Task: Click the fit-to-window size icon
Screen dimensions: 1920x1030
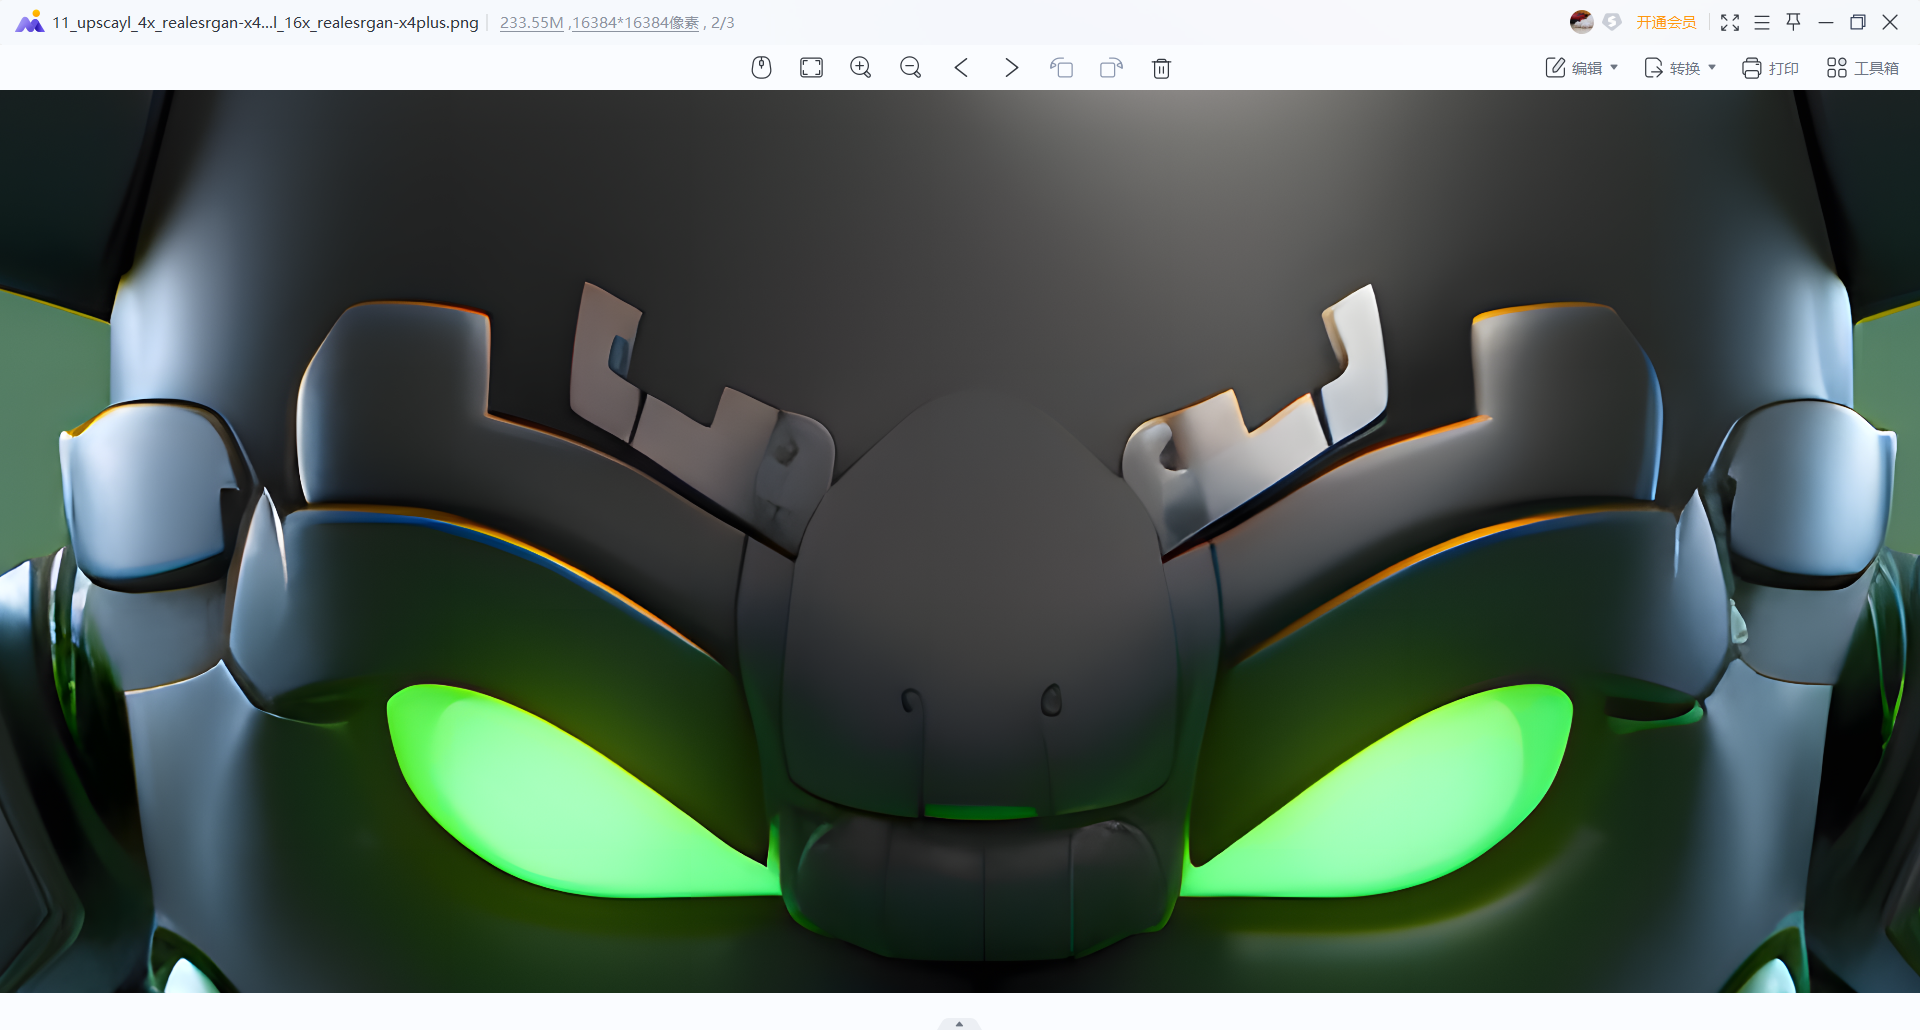Action: pos(811,68)
